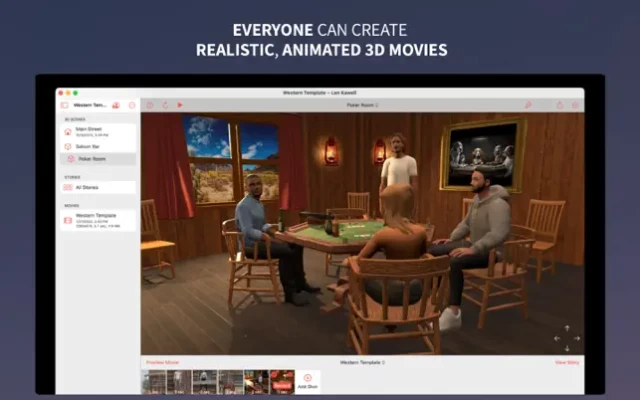Expand the Western Template dropdown above thumbnails
The width and height of the screenshot is (640, 400).
click(x=362, y=362)
